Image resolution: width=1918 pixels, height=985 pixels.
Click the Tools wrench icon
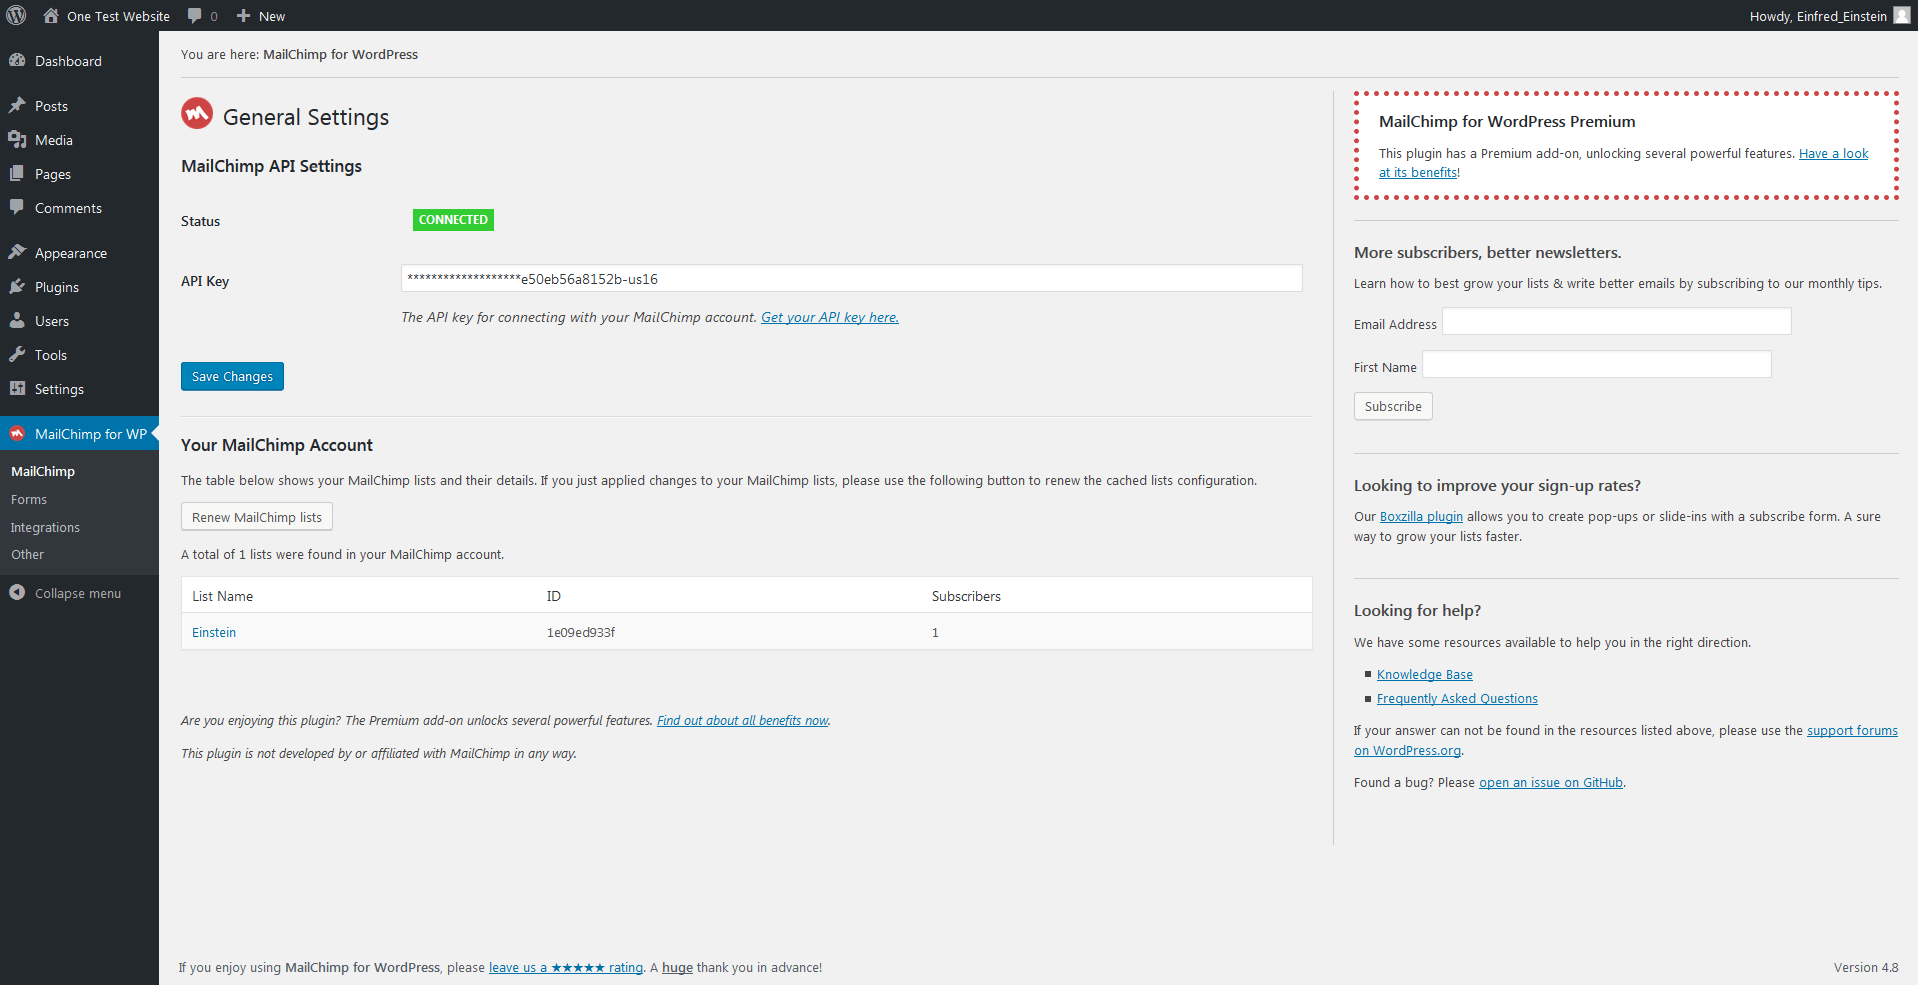coord(17,355)
